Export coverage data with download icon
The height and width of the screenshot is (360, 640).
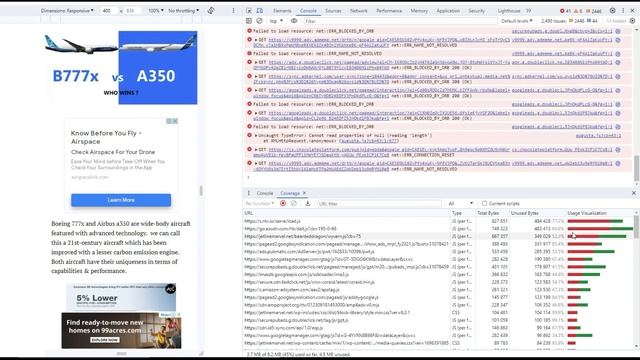[x=307, y=203]
